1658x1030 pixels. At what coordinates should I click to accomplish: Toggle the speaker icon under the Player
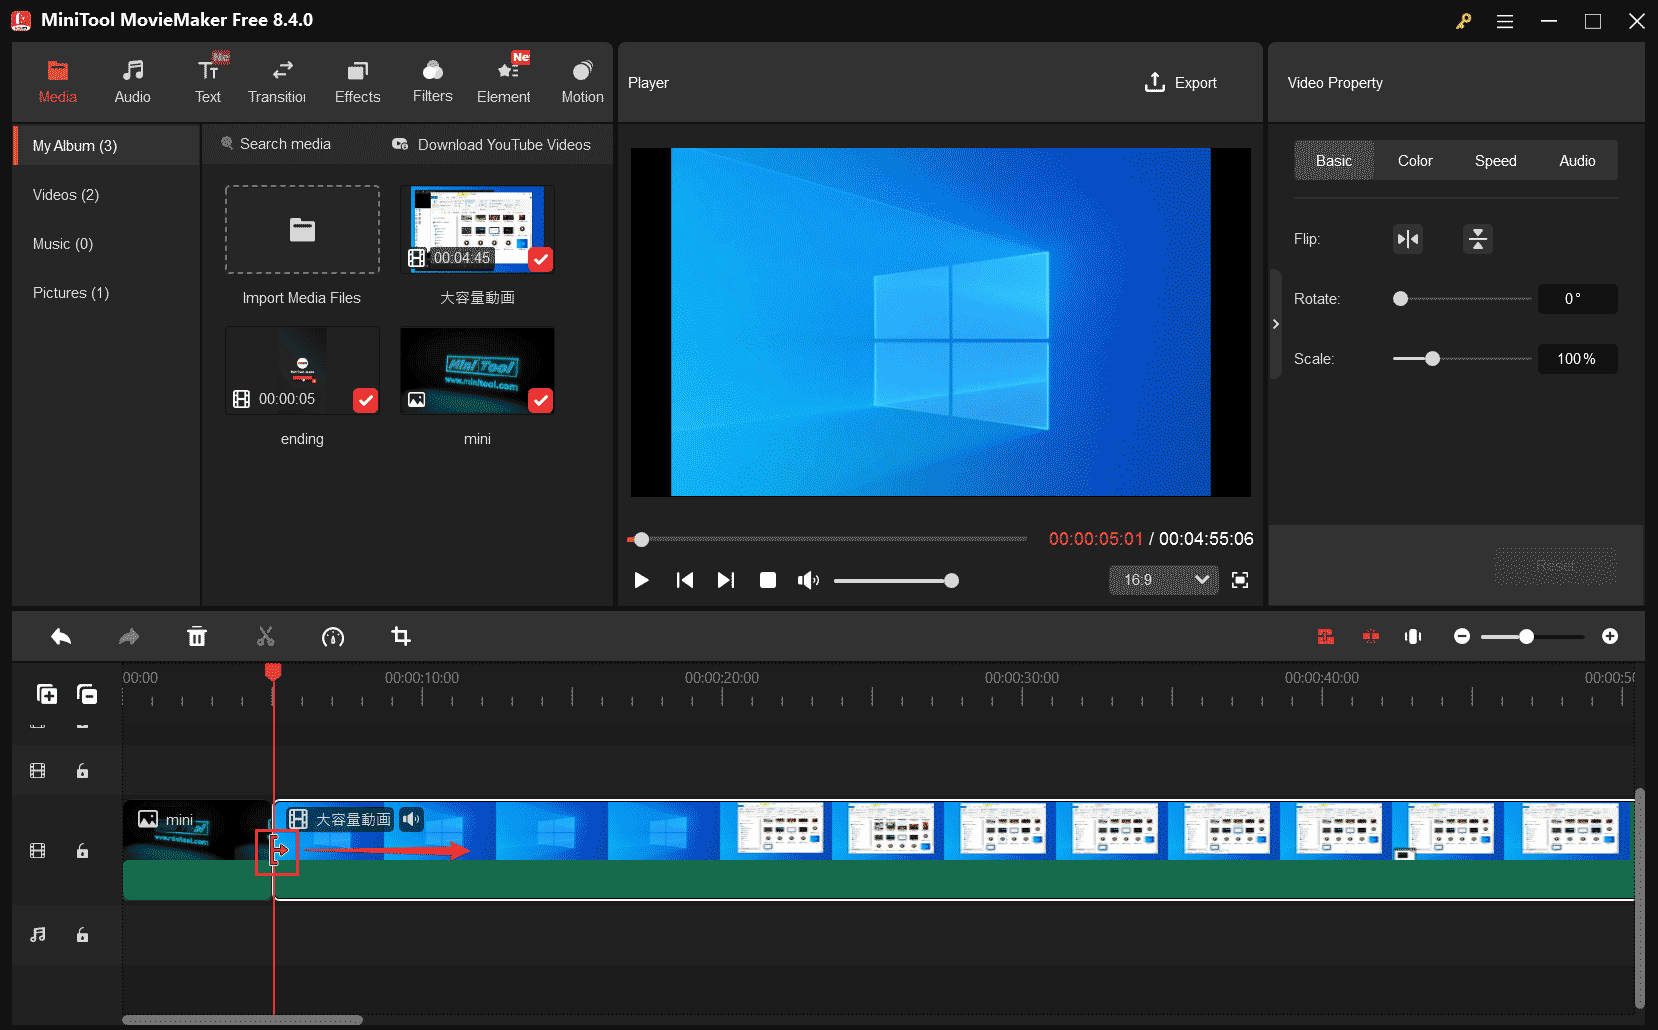(808, 580)
